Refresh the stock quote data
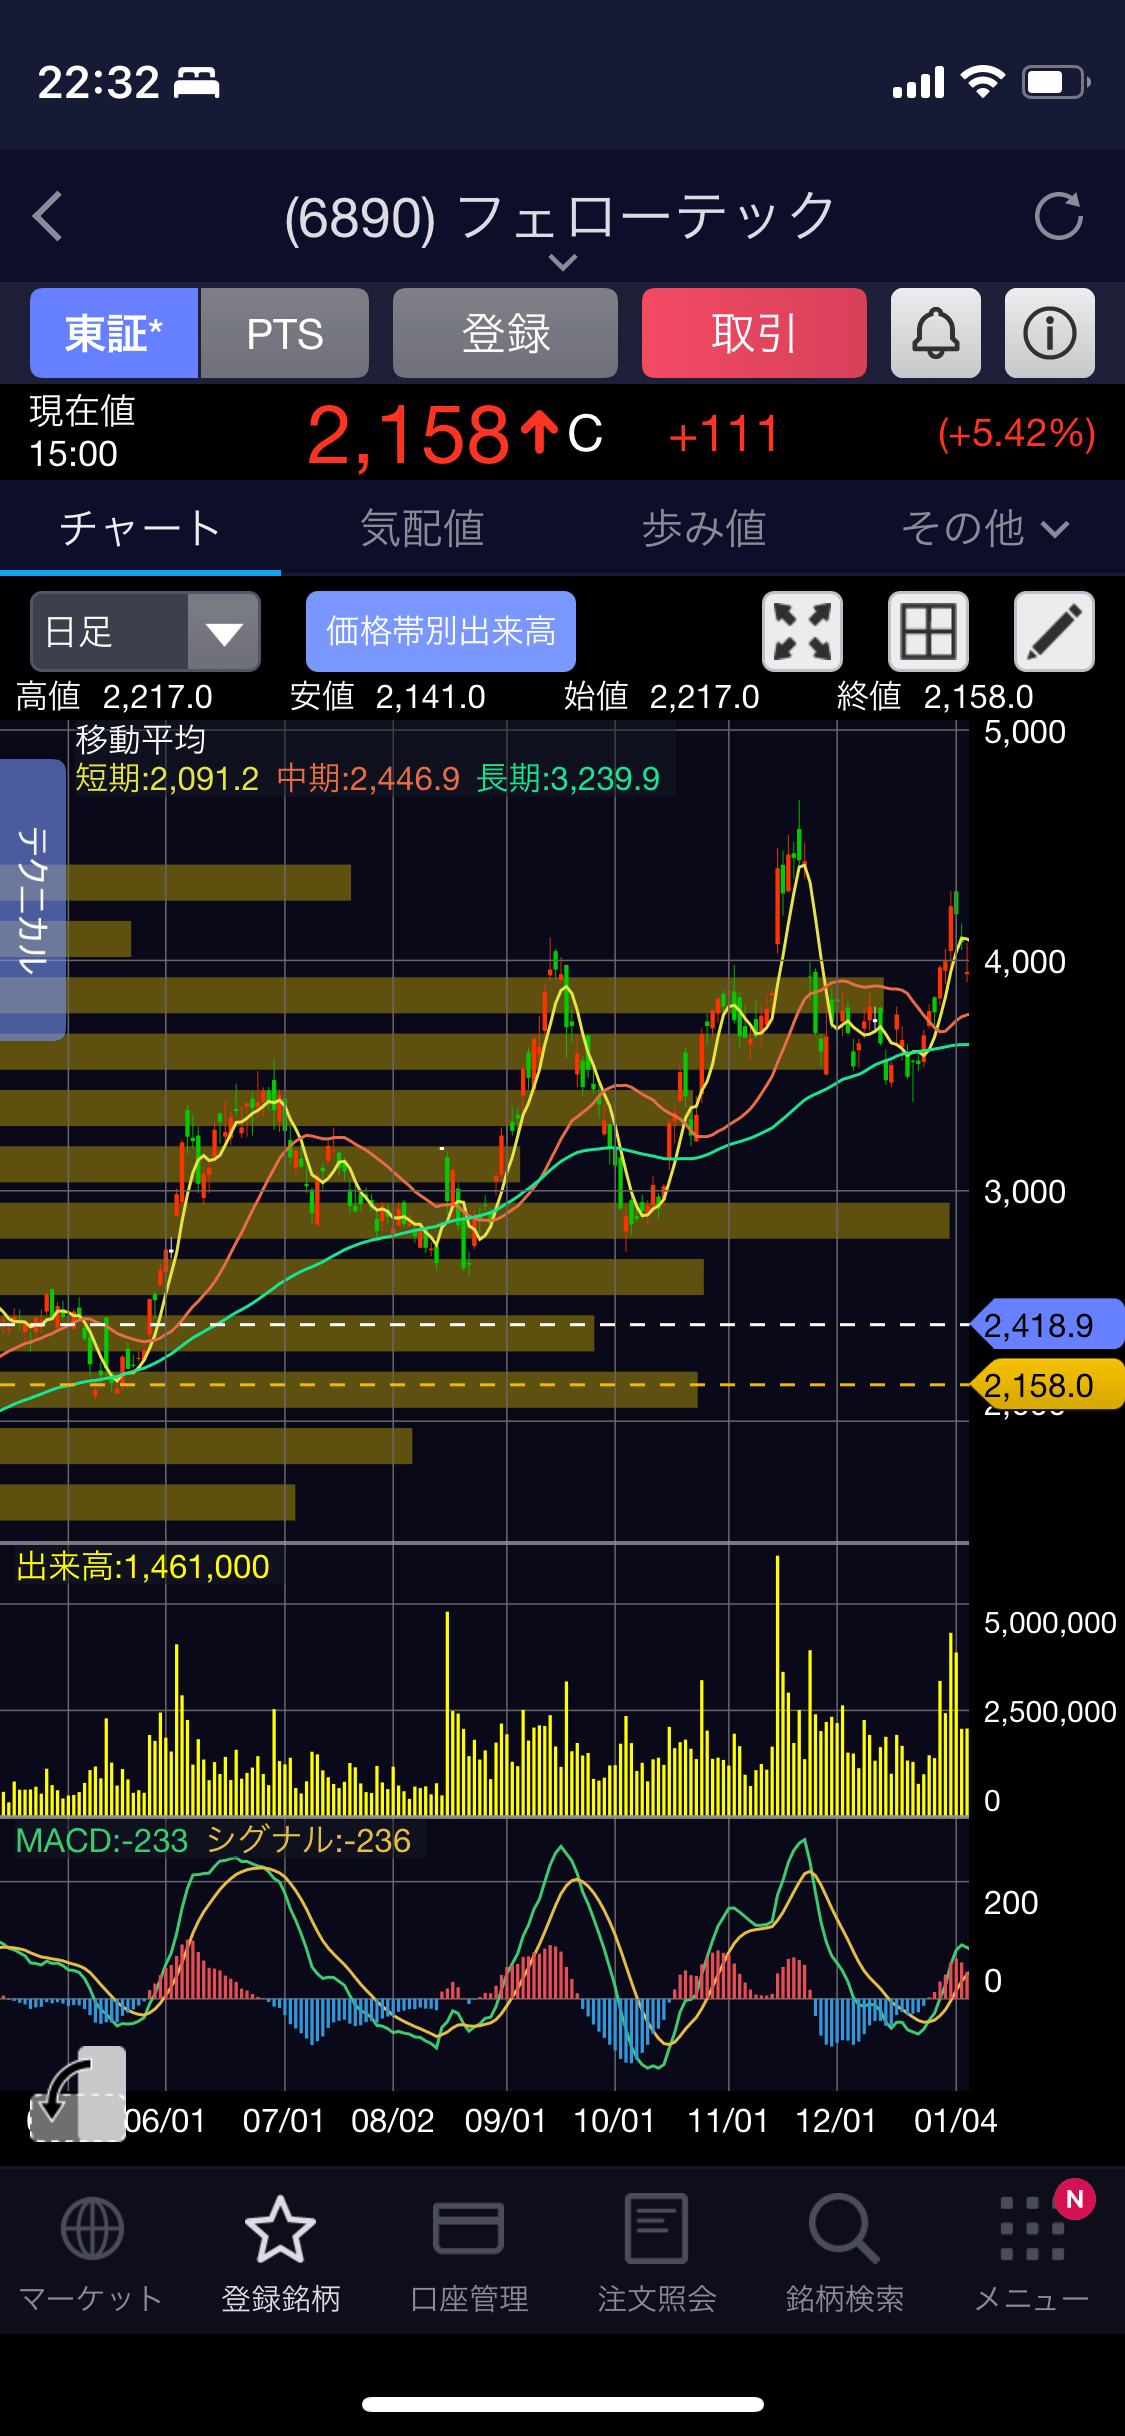Screen dimensions: 1125x2436 coord(1058,216)
